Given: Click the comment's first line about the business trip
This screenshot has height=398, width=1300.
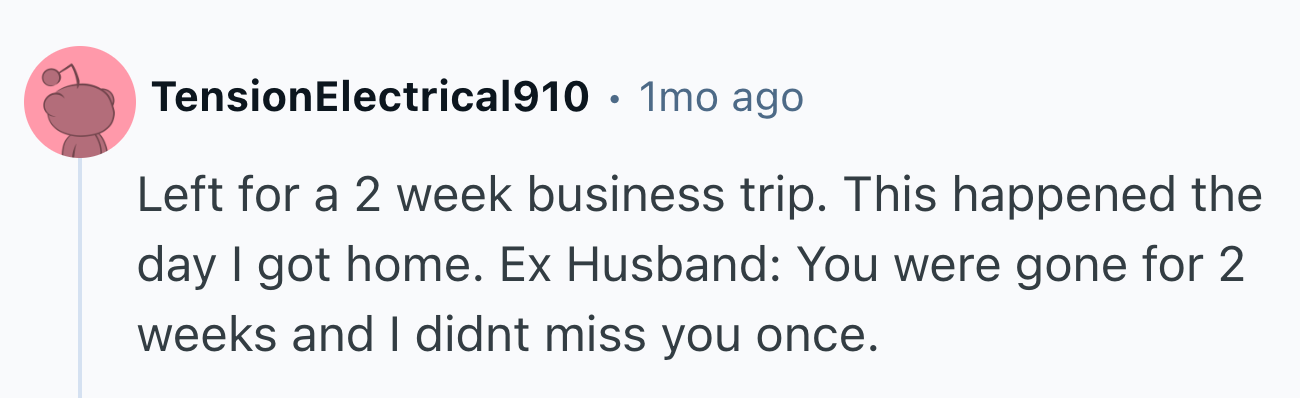Looking at the screenshot, I should 700,196.
